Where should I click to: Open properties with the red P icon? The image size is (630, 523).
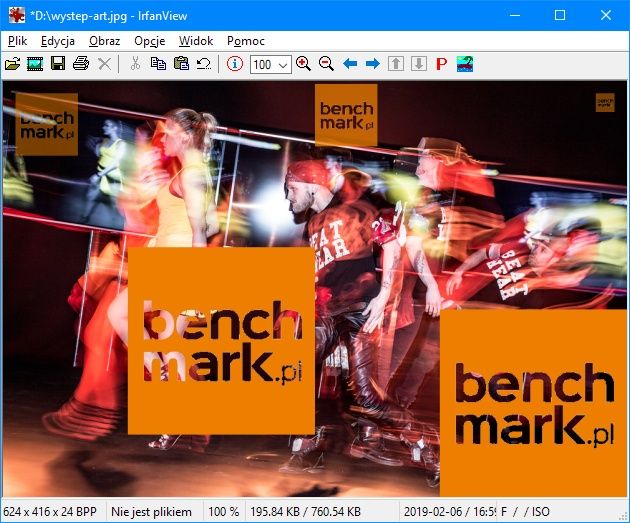[442, 64]
